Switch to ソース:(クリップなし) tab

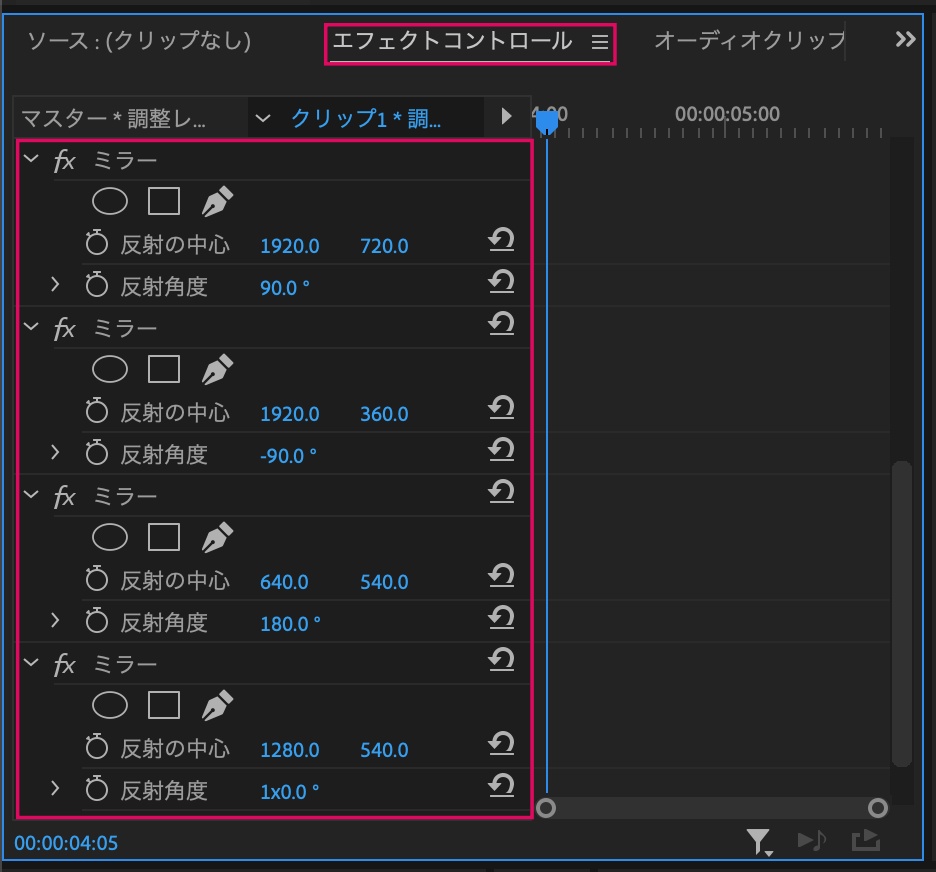[x=139, y=41]
